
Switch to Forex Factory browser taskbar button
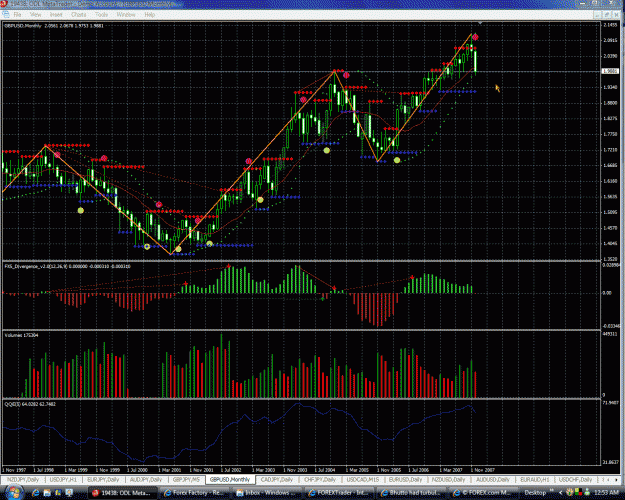(x=195, y=493)
